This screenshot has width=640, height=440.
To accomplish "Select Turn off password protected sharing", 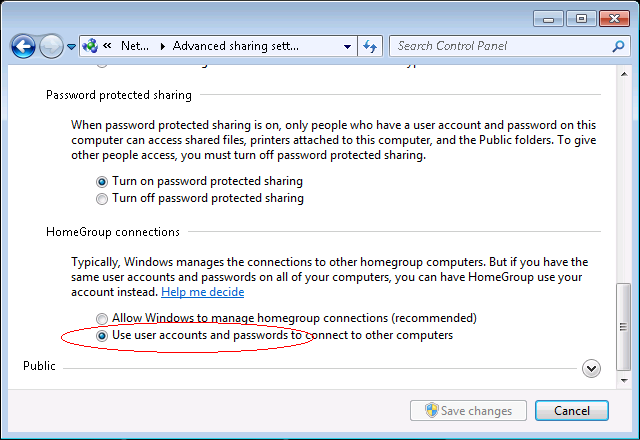I will pyautogui.click(x=102, y=198).
